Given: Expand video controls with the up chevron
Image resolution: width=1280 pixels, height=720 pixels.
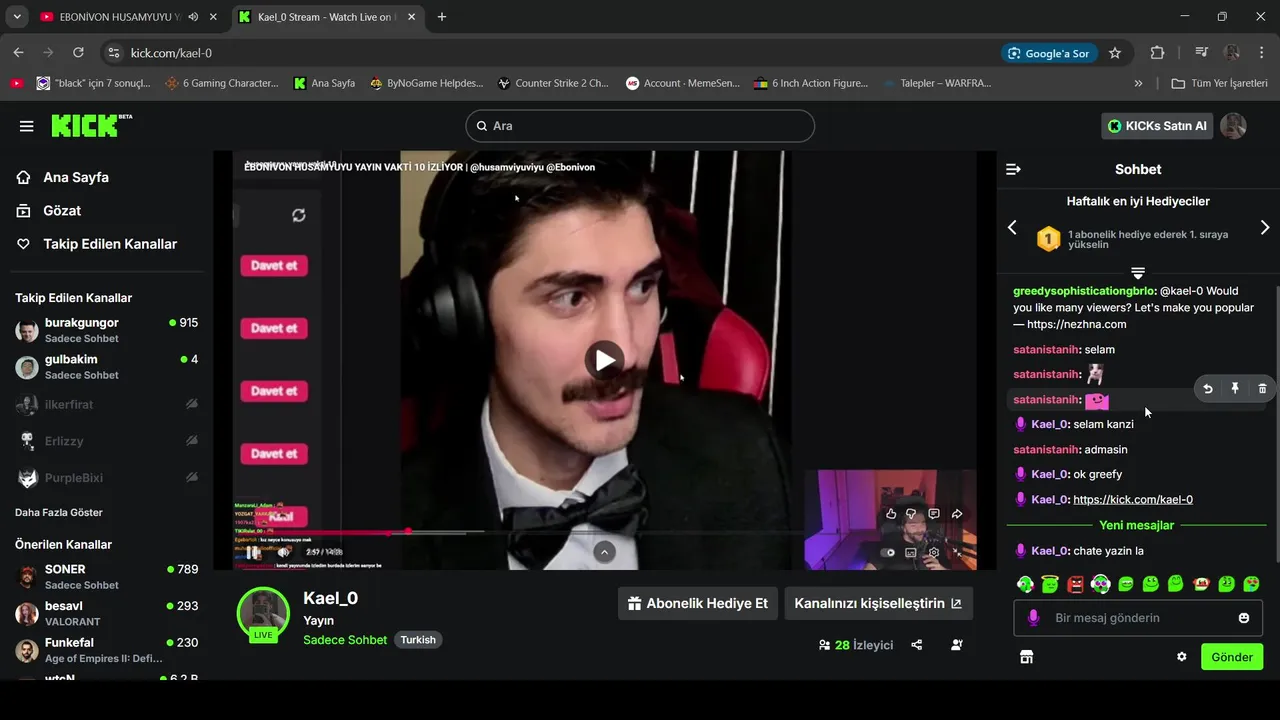Looking at the screenshot, I should pos(604,551).
